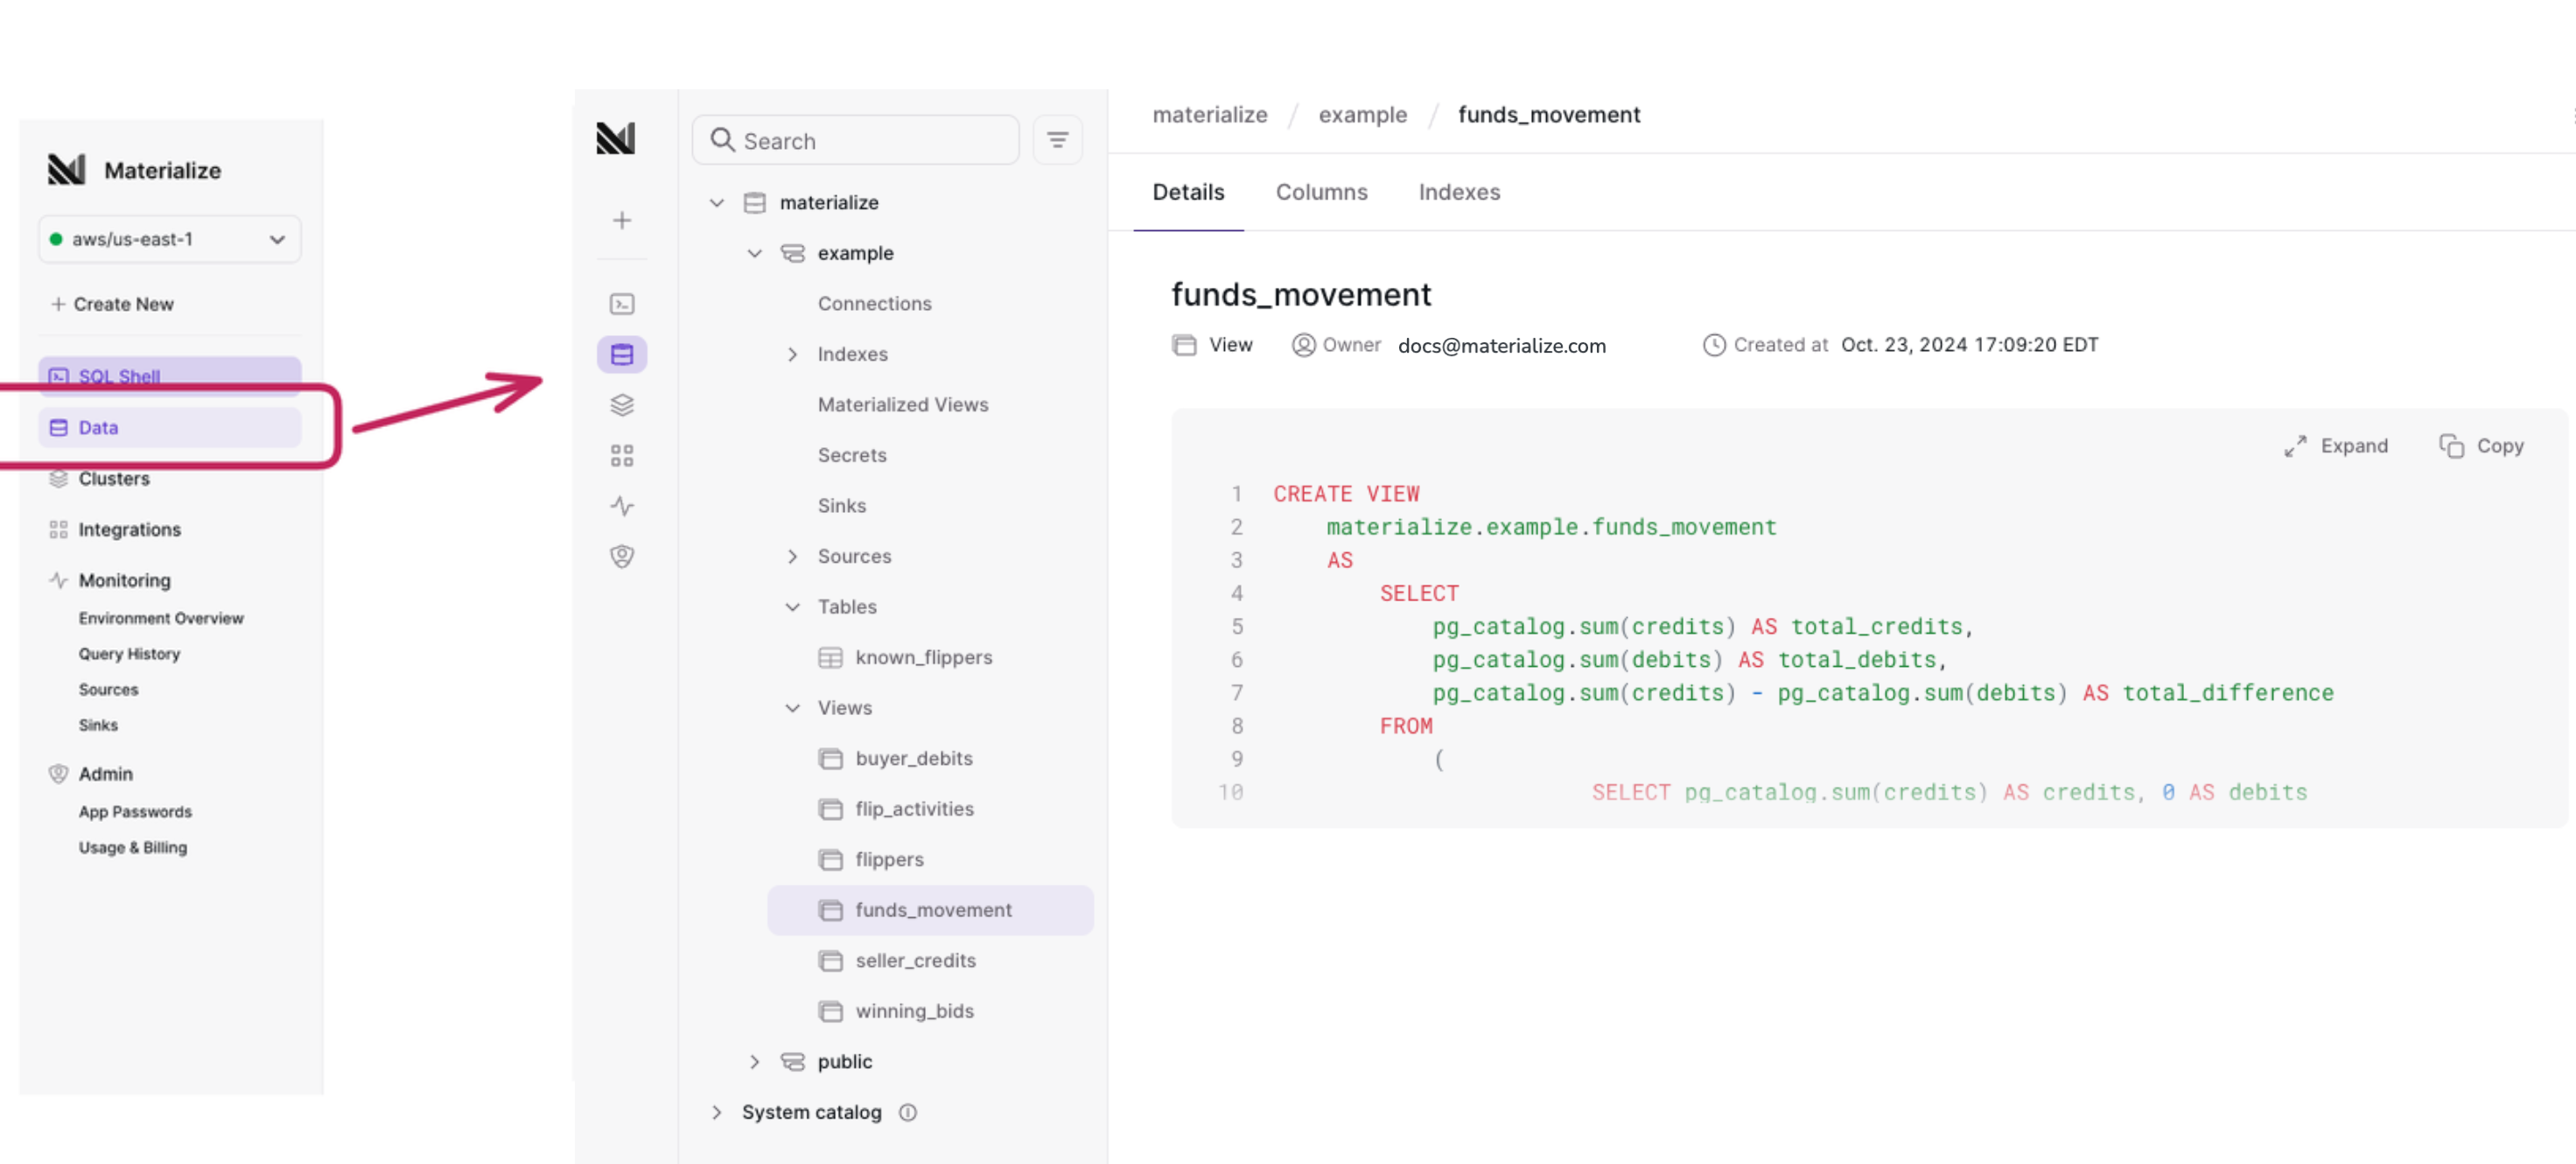This screenshot has width=2576, height=1164.
Task: Expand the Sources tree item
Action: pyautogui.click(x=795, y=556)
